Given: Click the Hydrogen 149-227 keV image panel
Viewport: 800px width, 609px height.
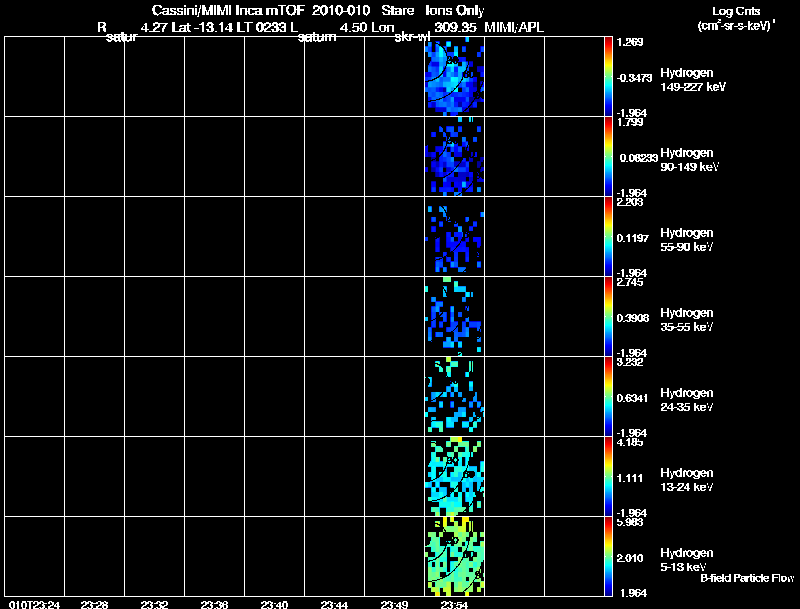Looking at the screenshot, I should coord(454,77).
